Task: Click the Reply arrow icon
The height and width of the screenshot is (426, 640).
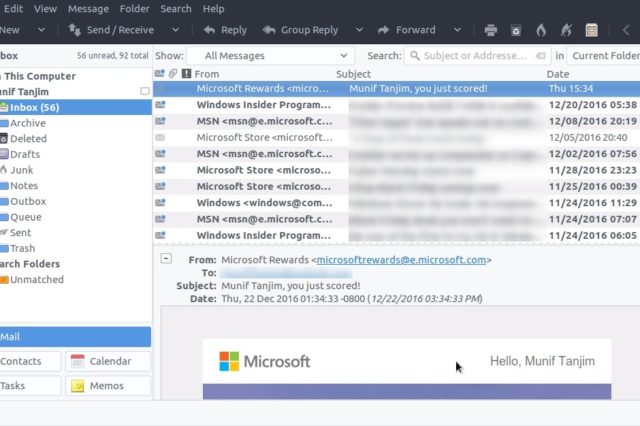Action: click(209, 30)
